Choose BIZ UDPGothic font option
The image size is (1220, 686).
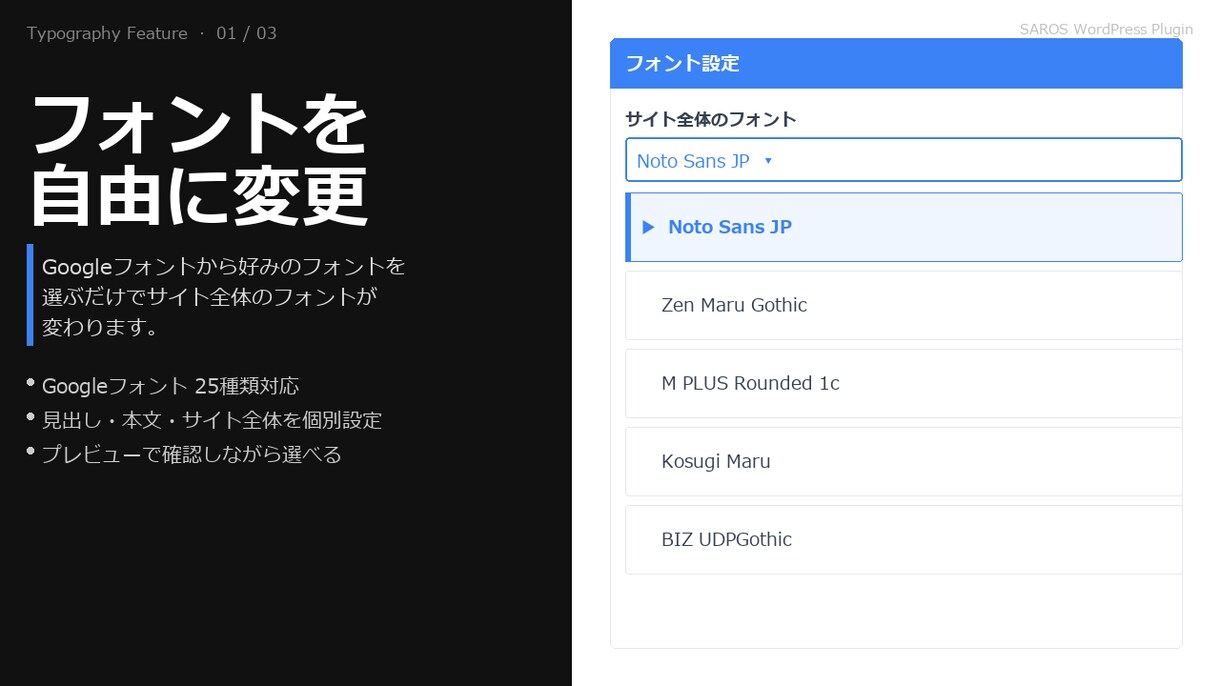[x=904, y=540]
